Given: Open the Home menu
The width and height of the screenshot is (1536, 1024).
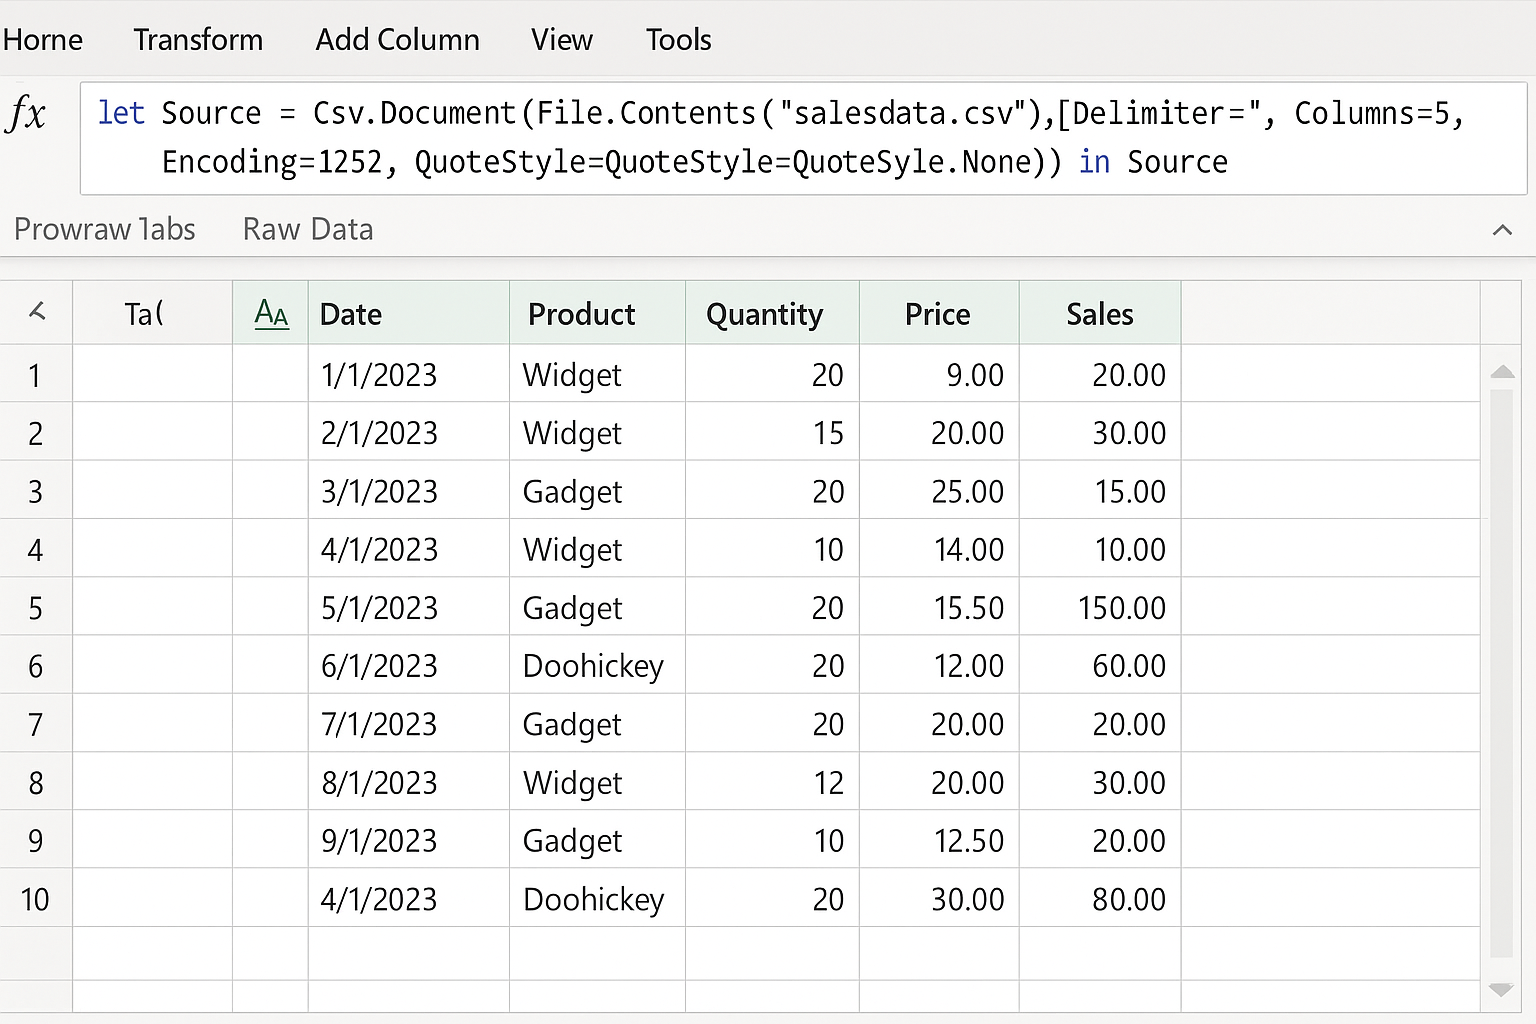Looking at the screenshot, I should 42,40.
